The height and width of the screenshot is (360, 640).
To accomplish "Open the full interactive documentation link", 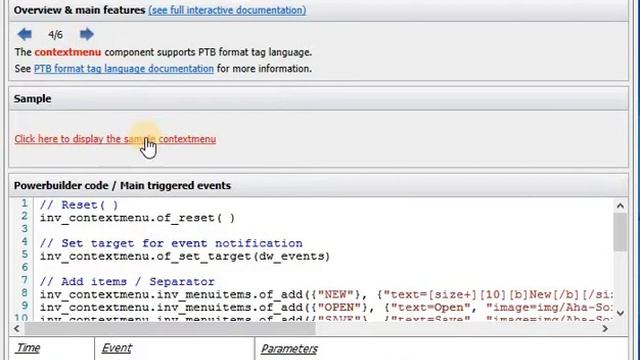I will tap(227, 10).
